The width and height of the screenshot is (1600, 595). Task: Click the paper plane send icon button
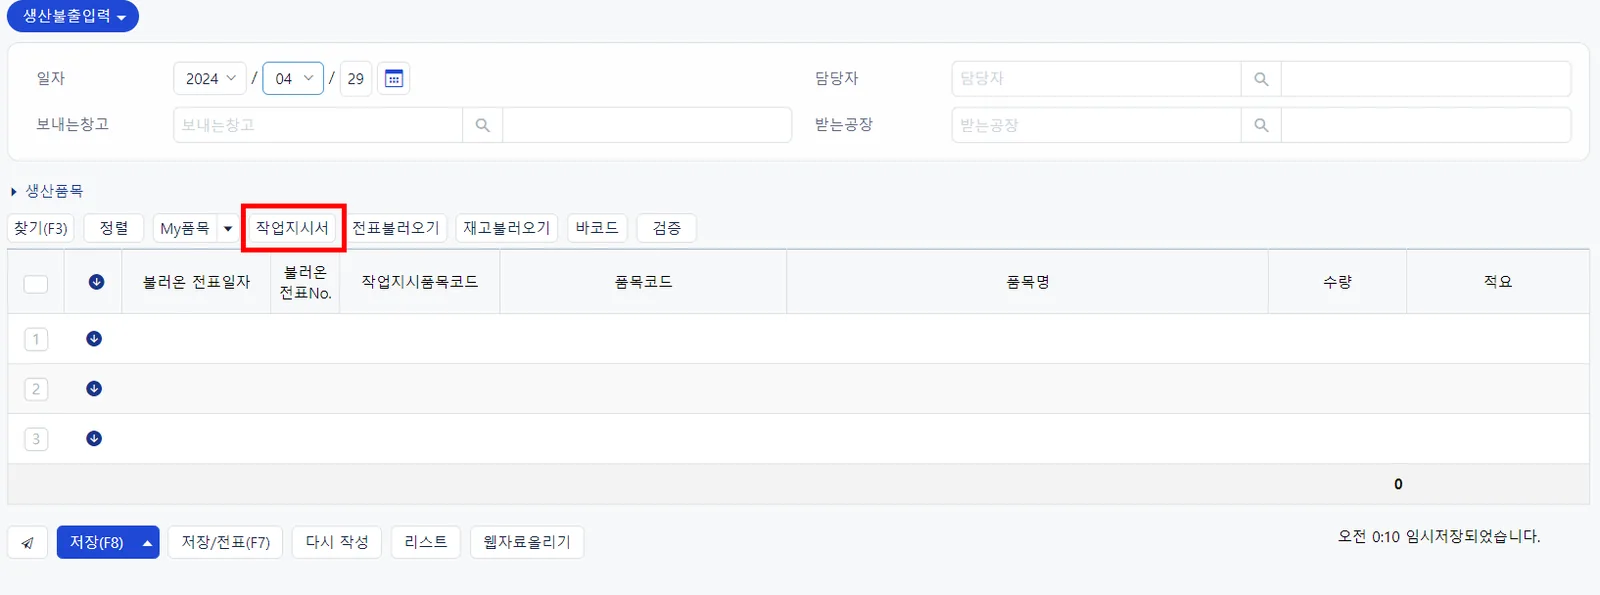(x=28, y=543)
